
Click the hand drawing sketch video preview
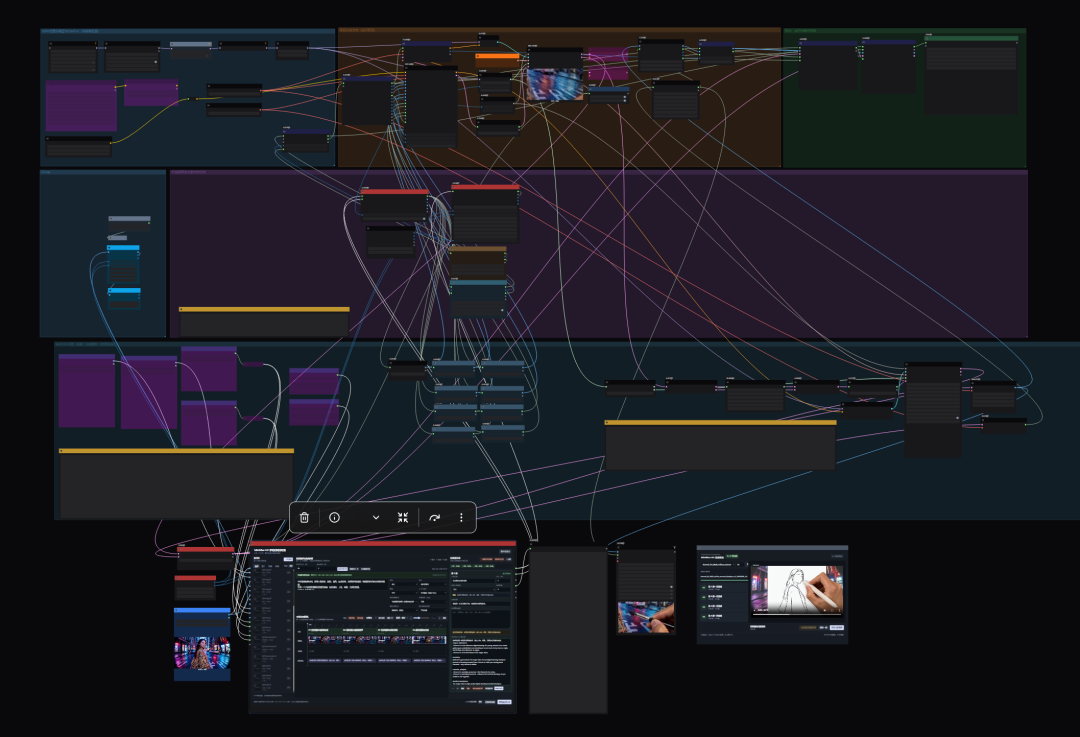797,588
